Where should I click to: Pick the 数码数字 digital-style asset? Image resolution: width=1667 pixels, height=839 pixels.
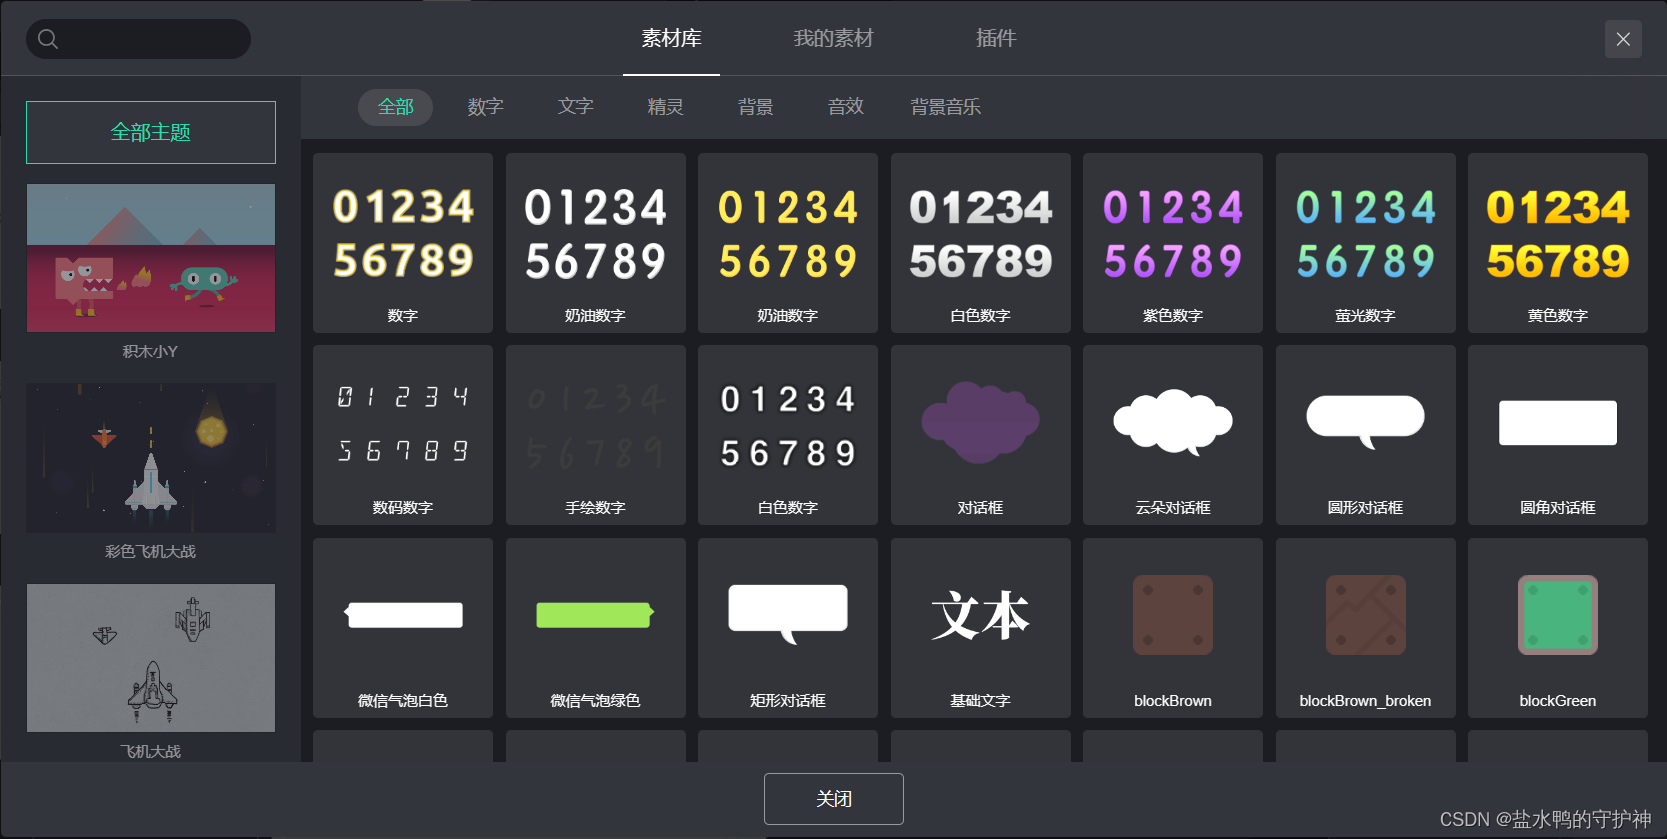tap(403, 435)
